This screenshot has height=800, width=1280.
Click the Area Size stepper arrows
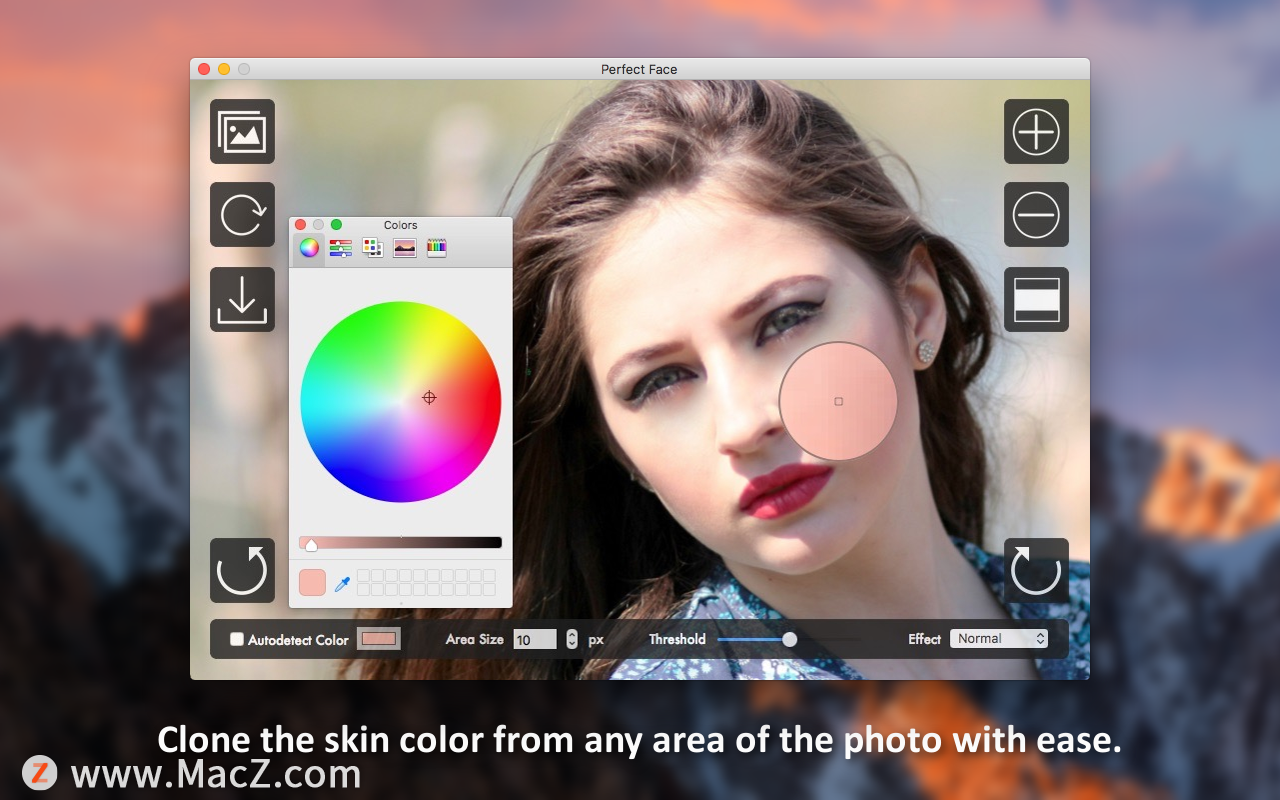572,639
